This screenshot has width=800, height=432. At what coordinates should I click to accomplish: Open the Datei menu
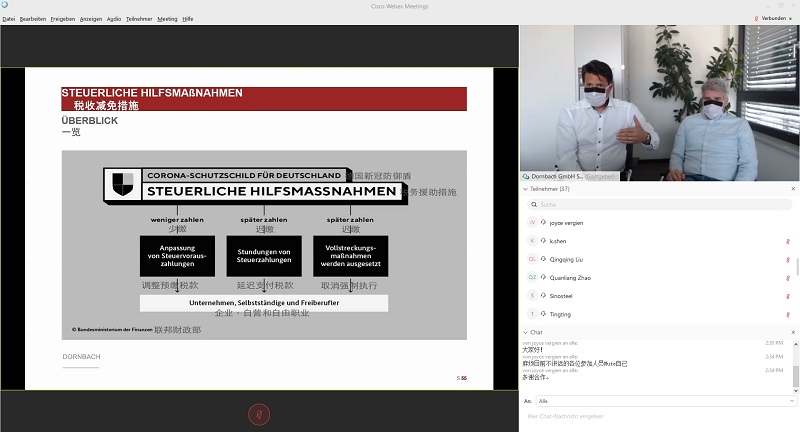pyautogui.click(x=9, y=18)
